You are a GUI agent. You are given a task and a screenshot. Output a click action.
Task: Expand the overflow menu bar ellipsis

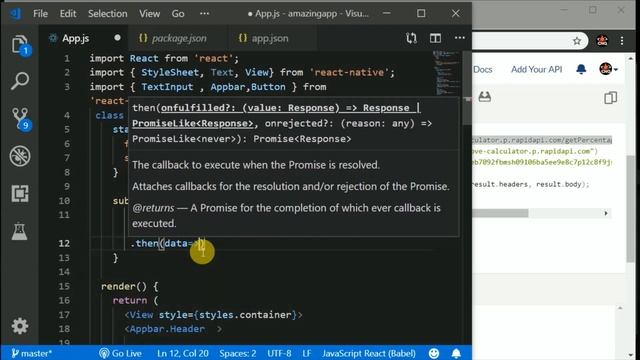[x=204, y=13]
